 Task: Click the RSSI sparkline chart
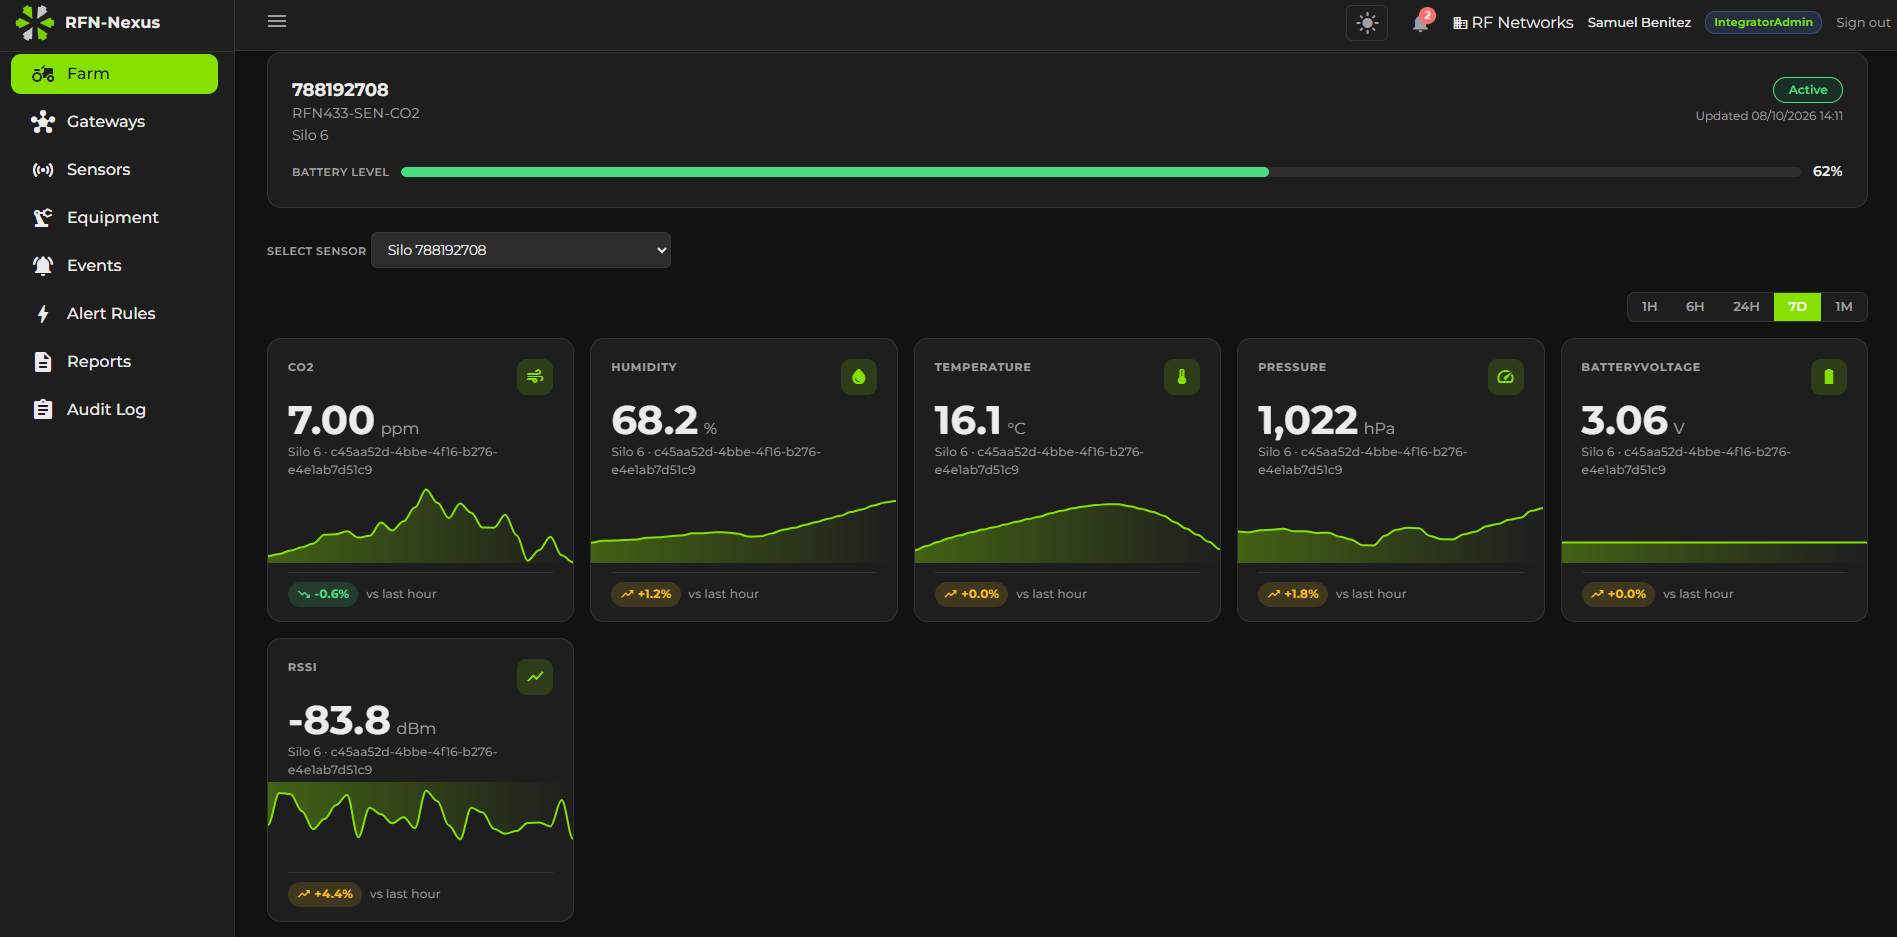[x=420, y=813]
